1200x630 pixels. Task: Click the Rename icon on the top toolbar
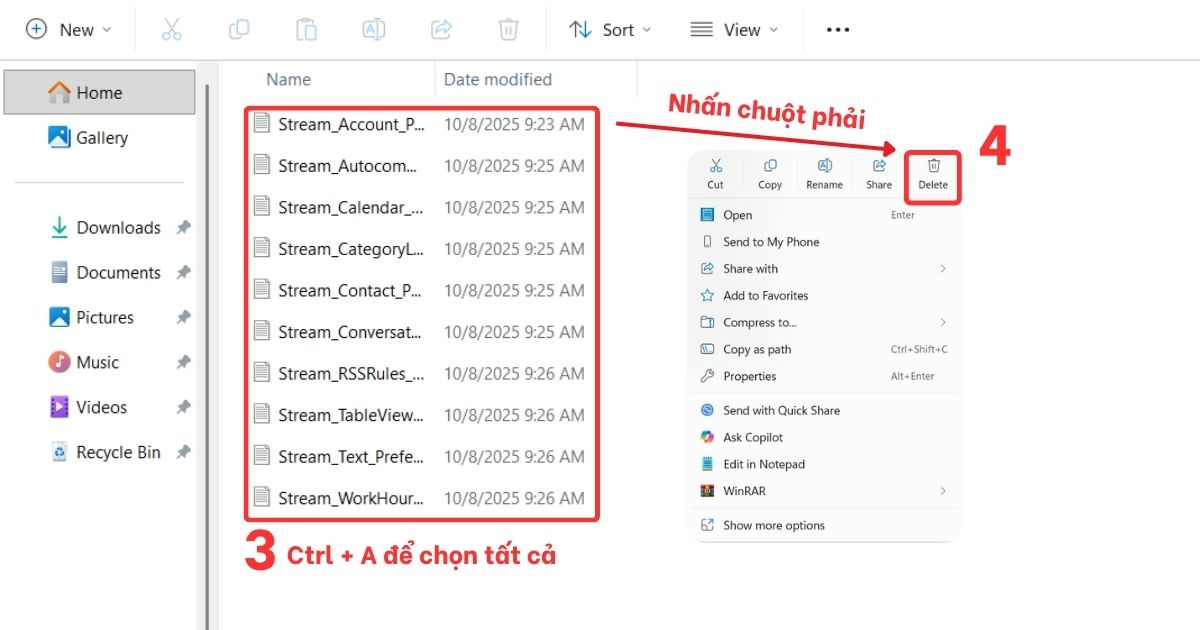(373, 29)
